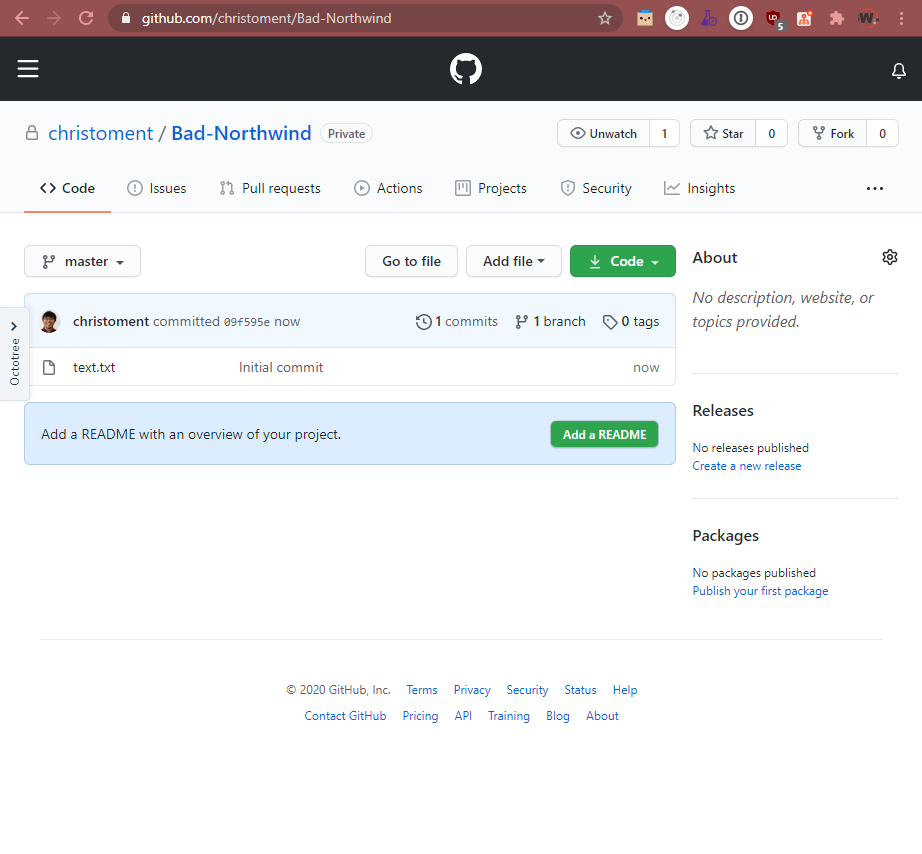Expand the Octotree side panel
Screen dimensions: 922x854
click(14, 353)
